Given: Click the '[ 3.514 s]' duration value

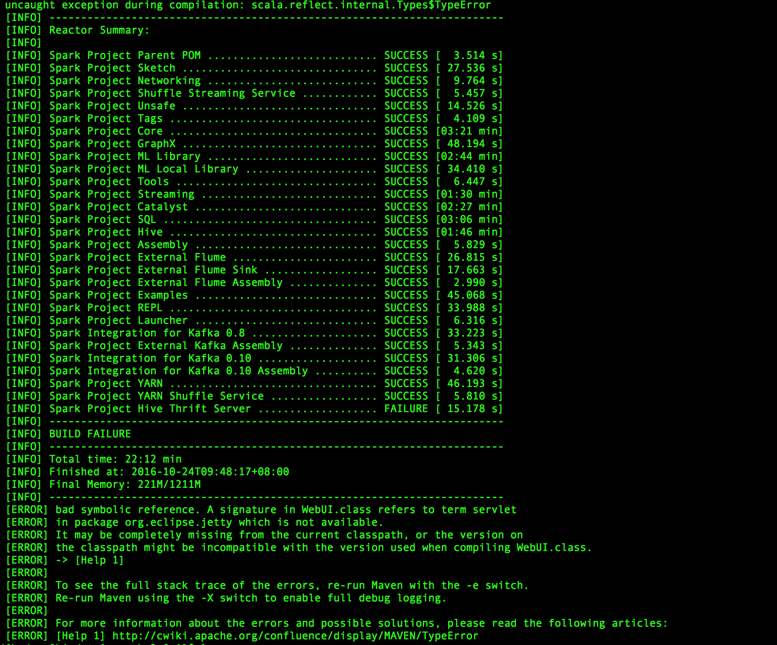Looking at the screenshot, I should [x=469, y=55].
